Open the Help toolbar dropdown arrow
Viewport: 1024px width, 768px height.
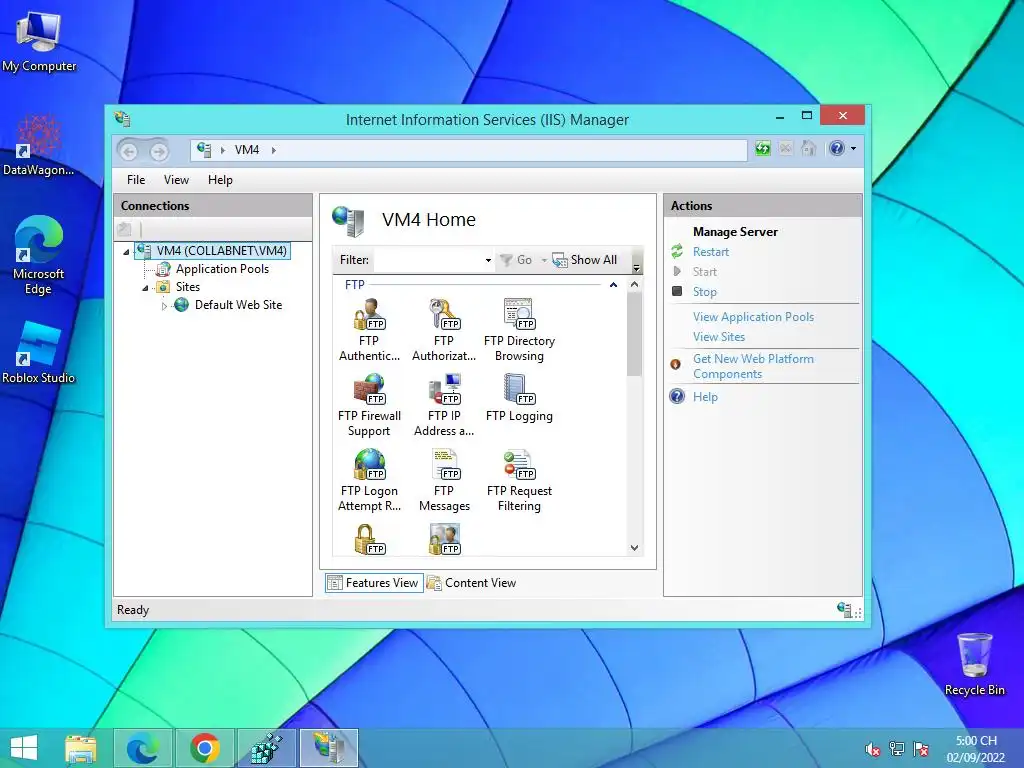tap(853, 149)
